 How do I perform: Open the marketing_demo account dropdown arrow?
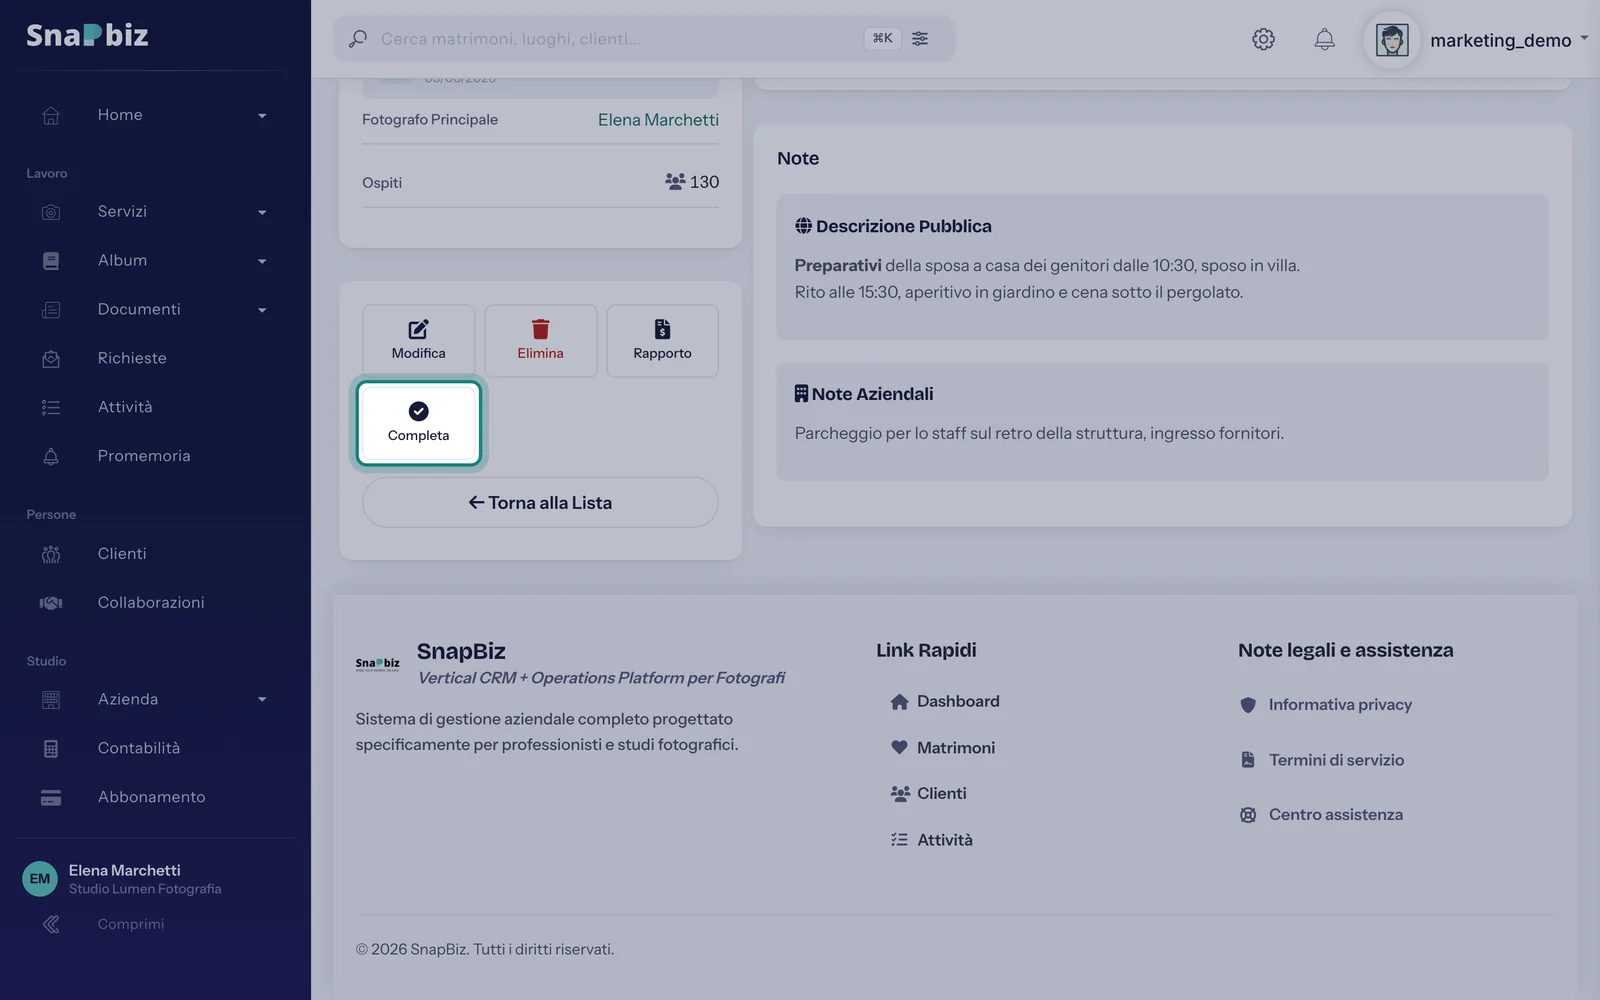(x=1584, y=38)
